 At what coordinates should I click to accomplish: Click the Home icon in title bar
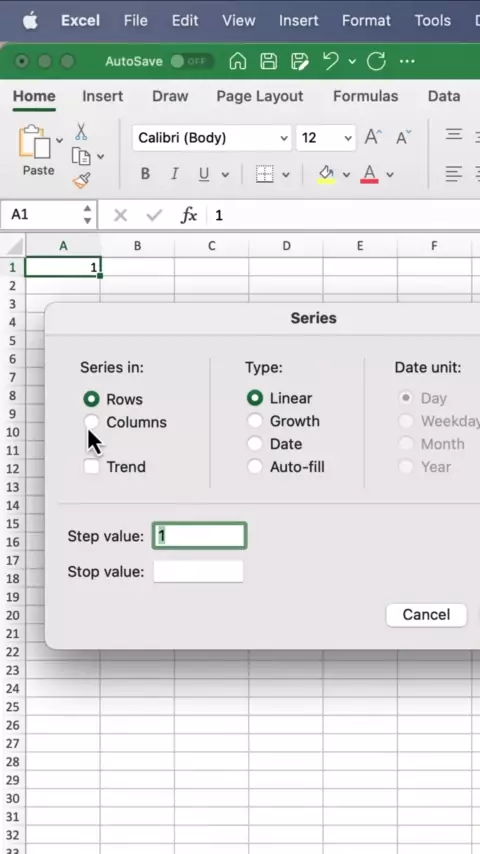pyautogui.click(x=238, y=61)
